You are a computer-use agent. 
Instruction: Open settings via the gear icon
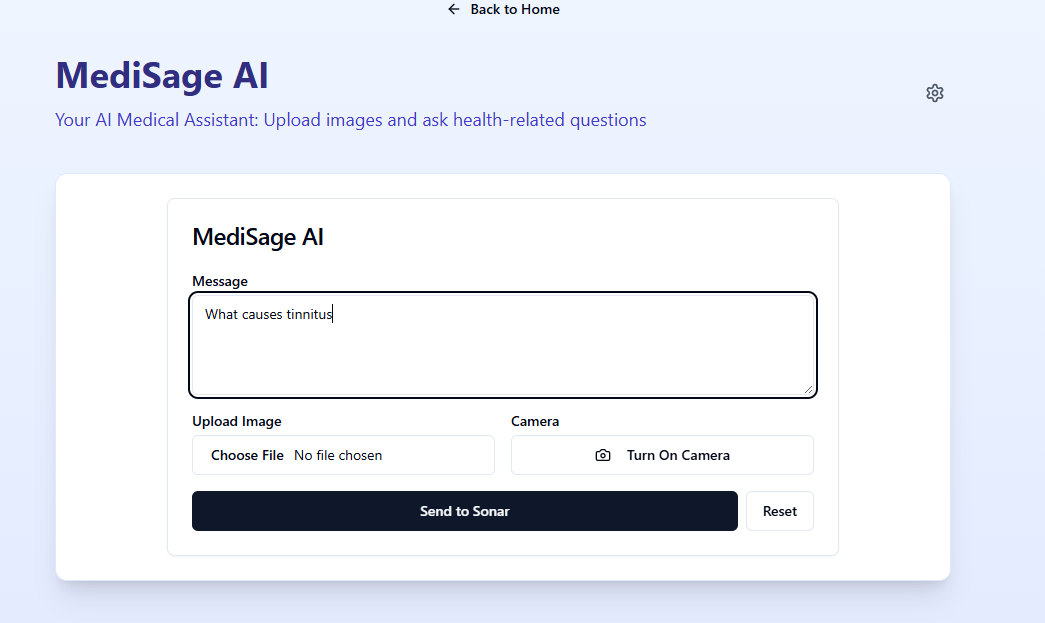[934, 93]
